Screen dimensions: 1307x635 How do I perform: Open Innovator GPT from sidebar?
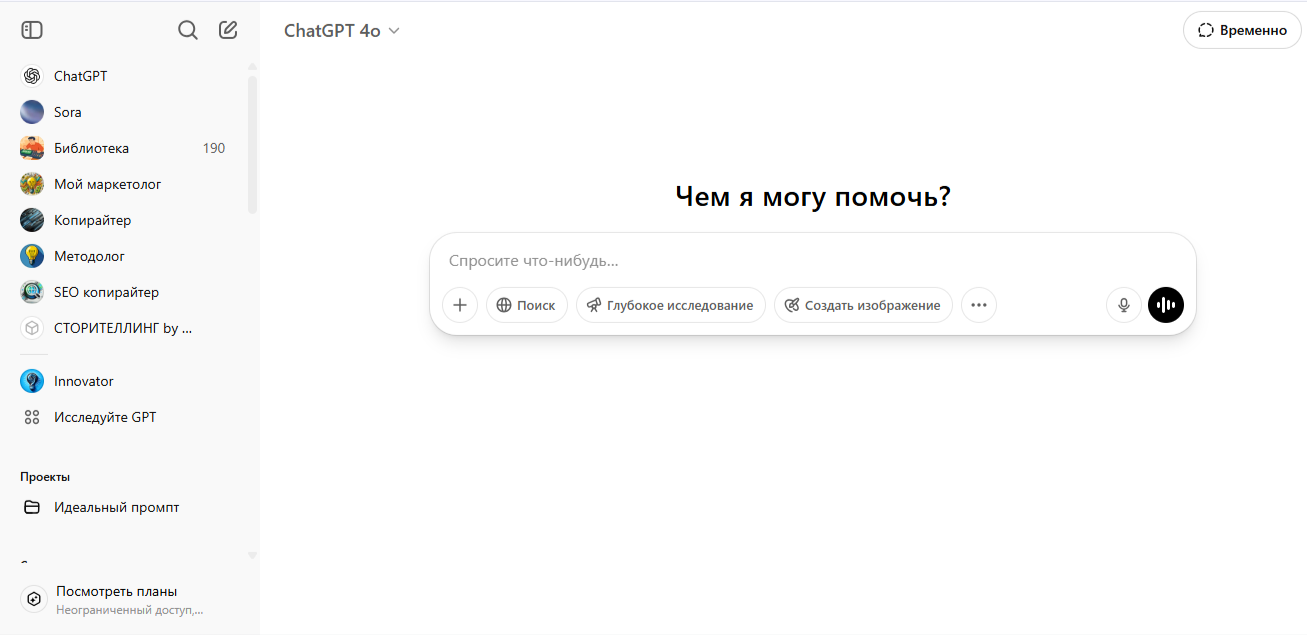(127, 381)
